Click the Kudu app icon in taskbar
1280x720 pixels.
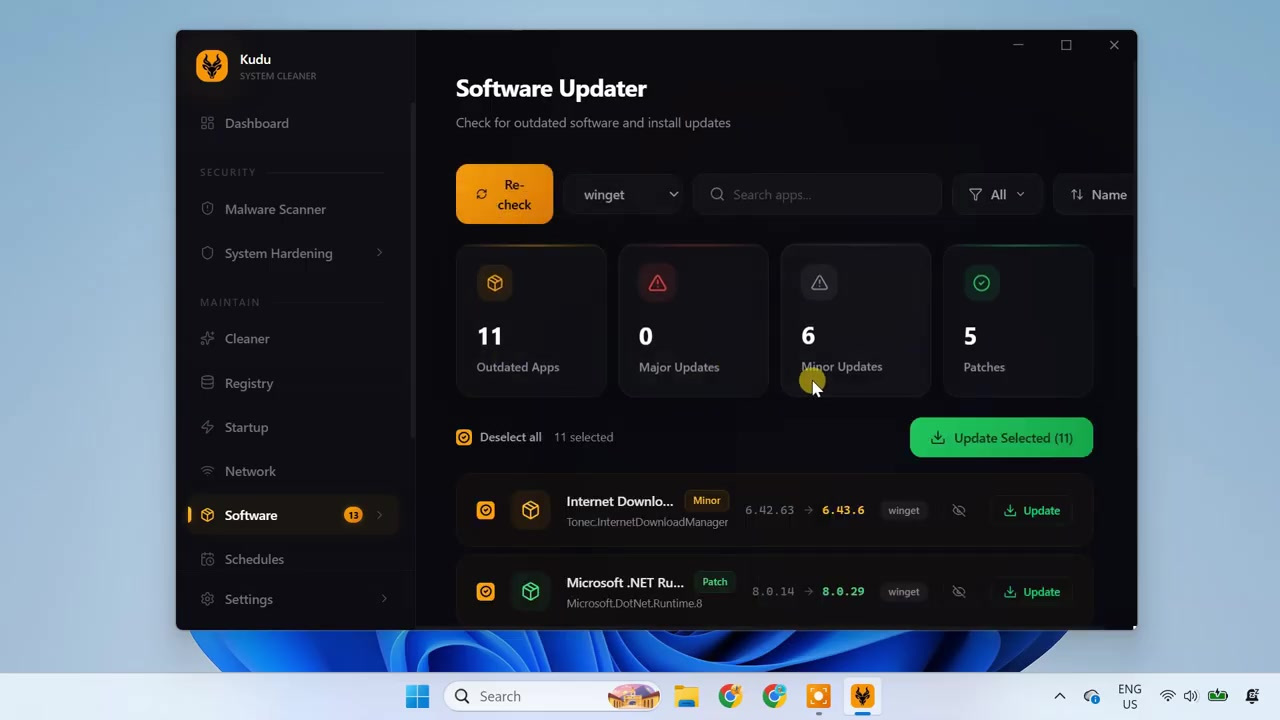pos(862,696)
